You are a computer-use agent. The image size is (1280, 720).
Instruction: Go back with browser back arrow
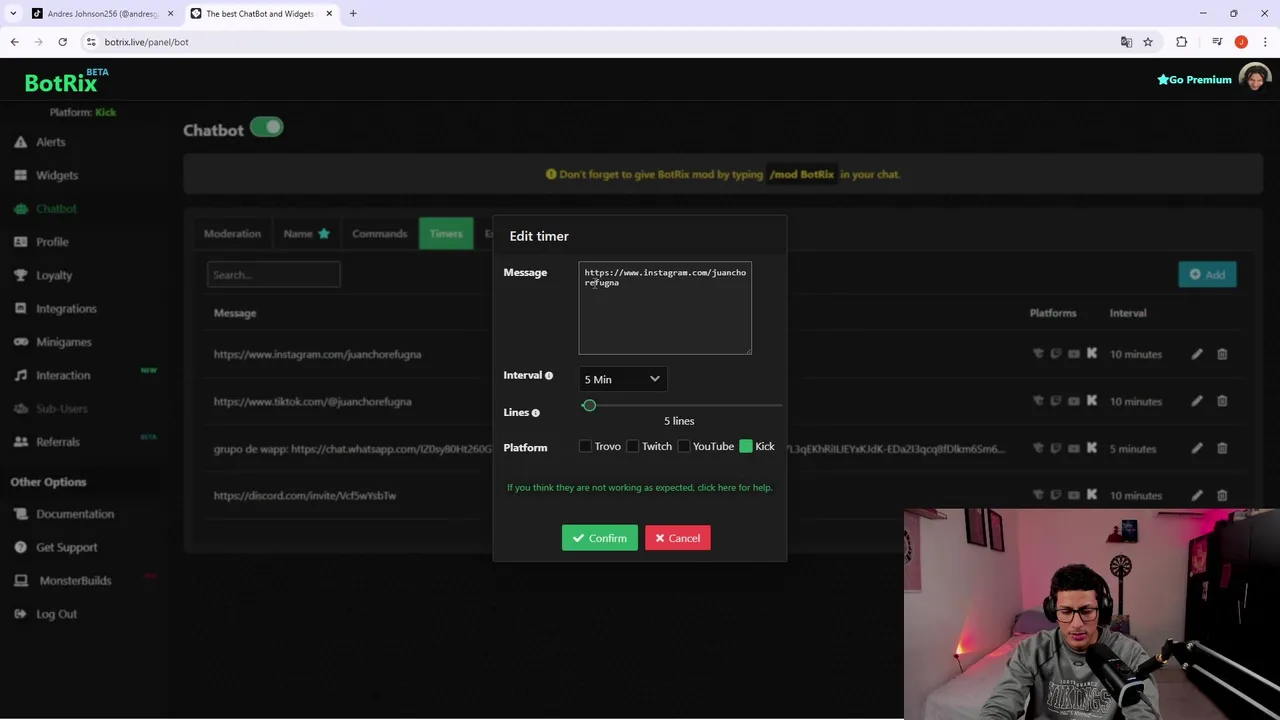point(14,42)
